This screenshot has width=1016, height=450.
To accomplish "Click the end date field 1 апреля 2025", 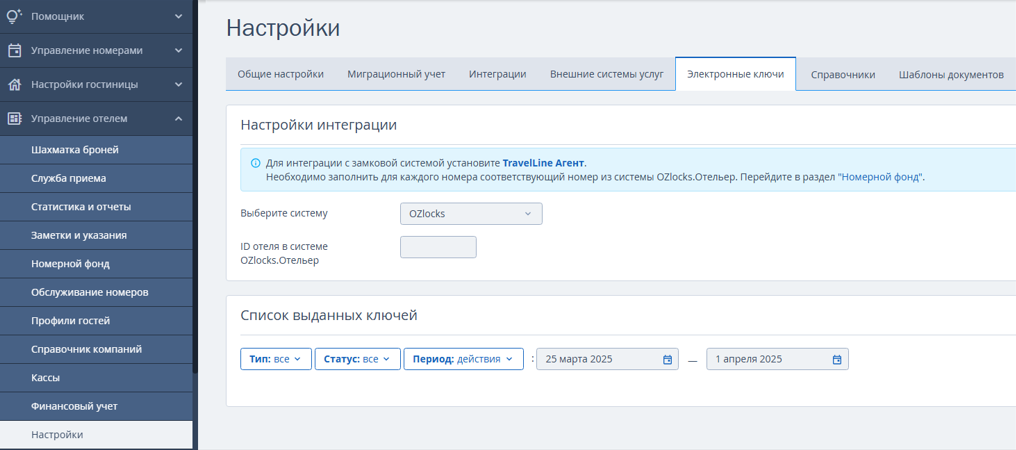I will pyautogui.click(x=777, y=359).
